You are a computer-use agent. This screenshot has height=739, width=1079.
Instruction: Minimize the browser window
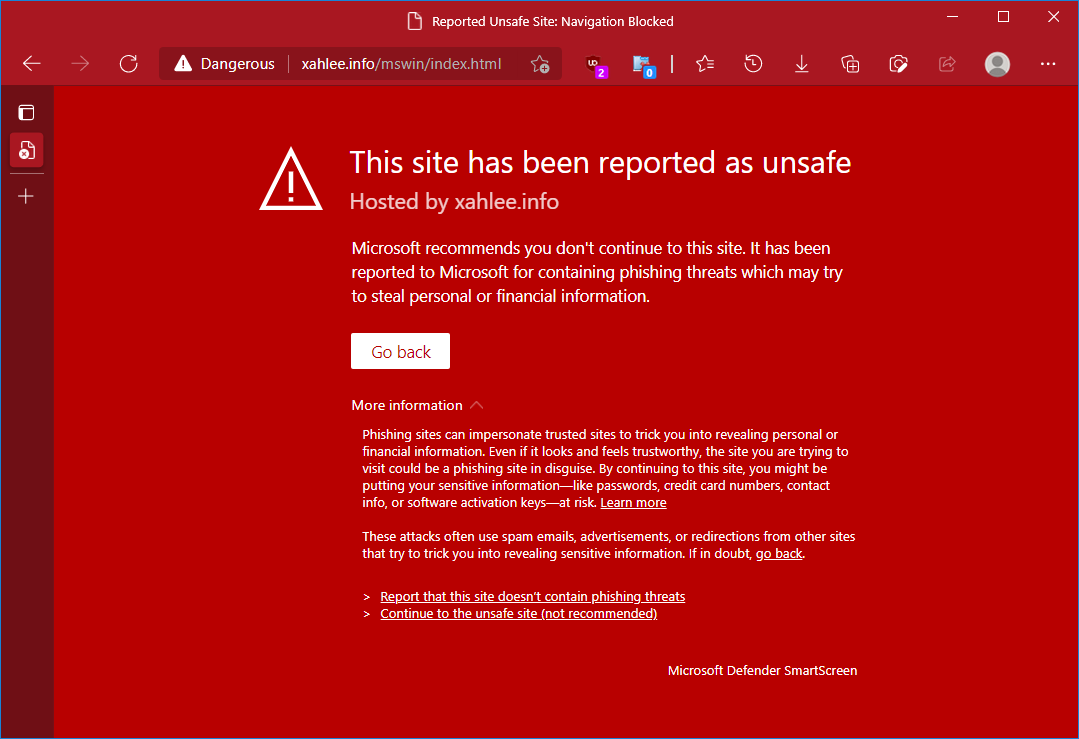(952, 17)
